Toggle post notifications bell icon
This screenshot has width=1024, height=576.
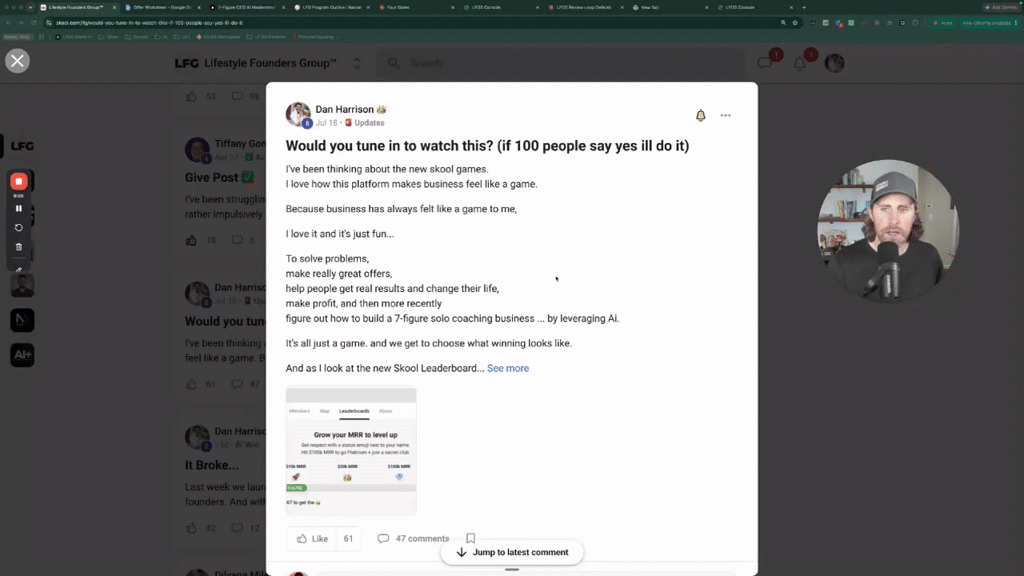coord(700,116)
